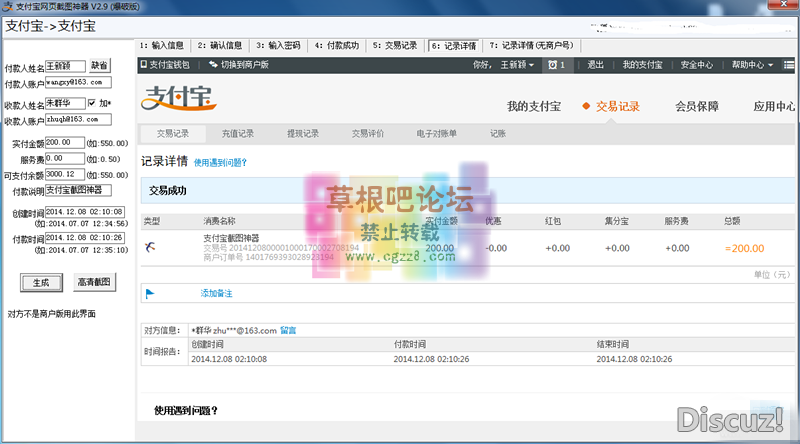
Task: Select the 电子对账单 sub-tab
Action: point(437,134)
